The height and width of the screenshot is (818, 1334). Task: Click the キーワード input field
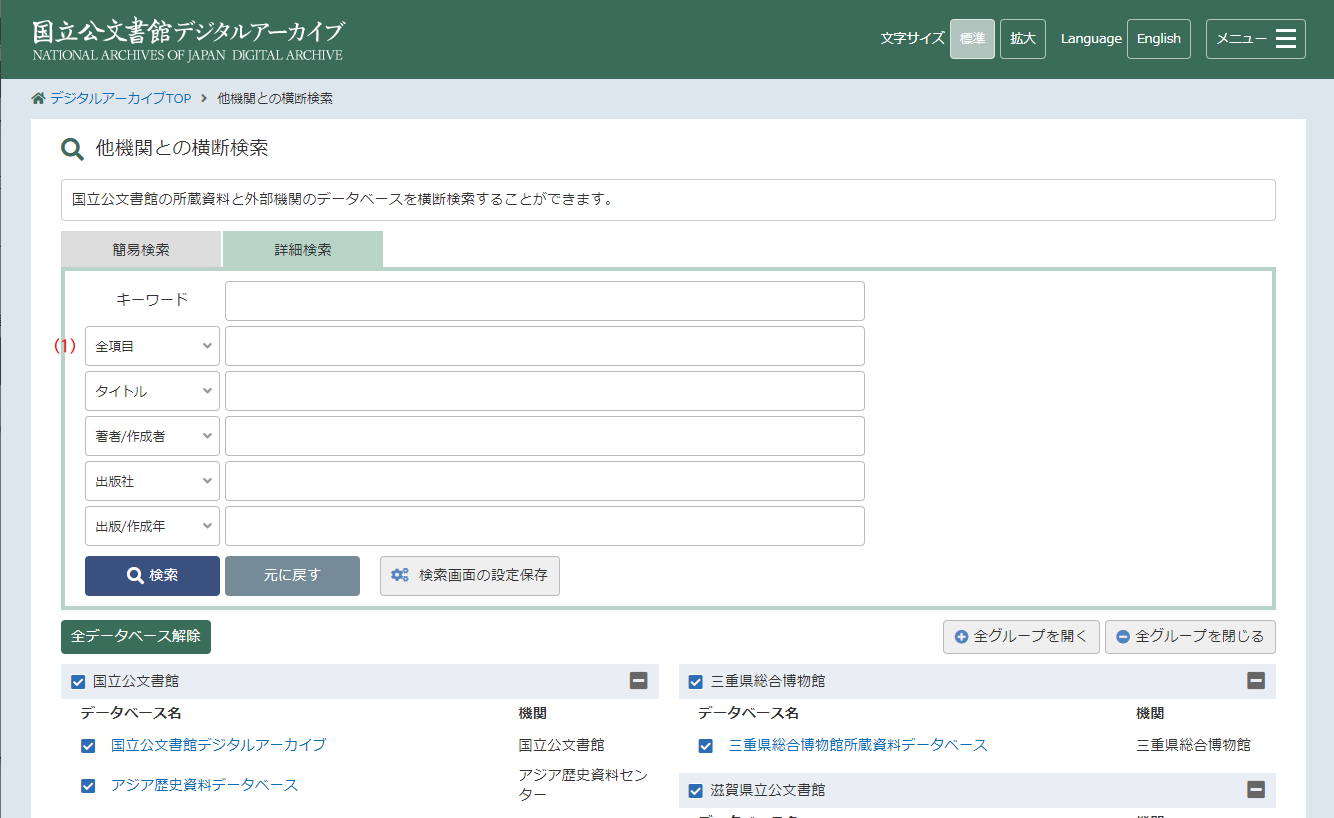tap(545, 301)
